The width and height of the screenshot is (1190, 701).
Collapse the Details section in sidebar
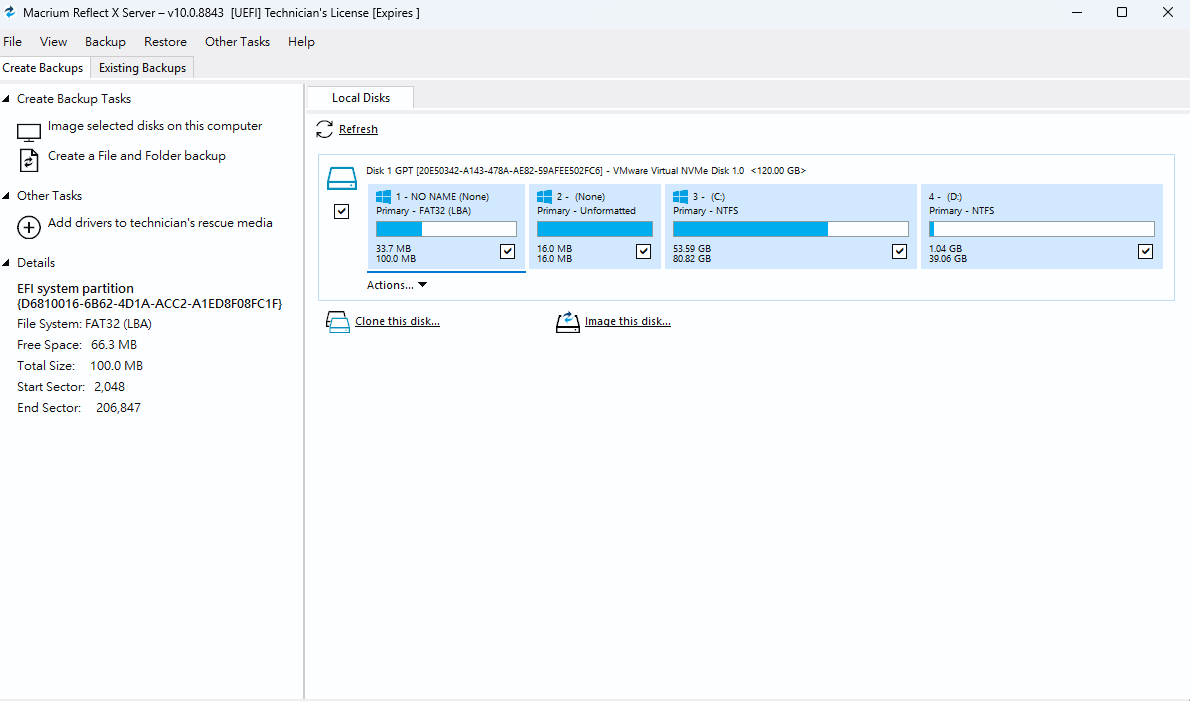pos(8,263)
